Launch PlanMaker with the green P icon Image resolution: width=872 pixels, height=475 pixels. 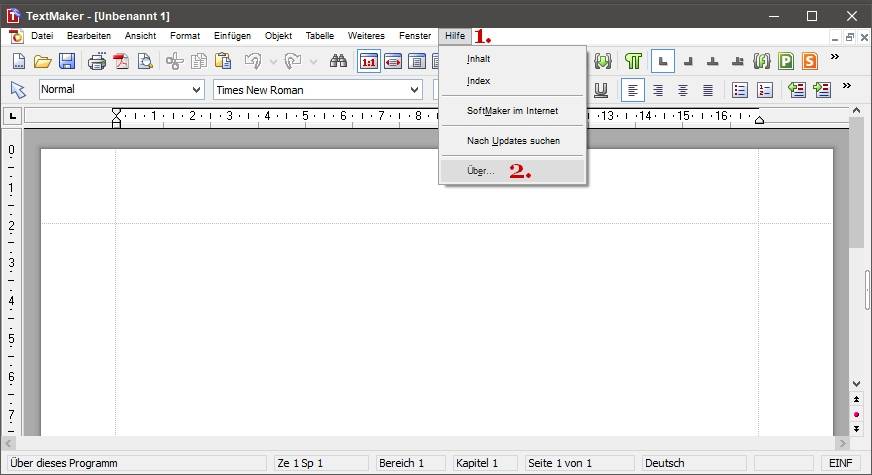[x=786, y=61]
